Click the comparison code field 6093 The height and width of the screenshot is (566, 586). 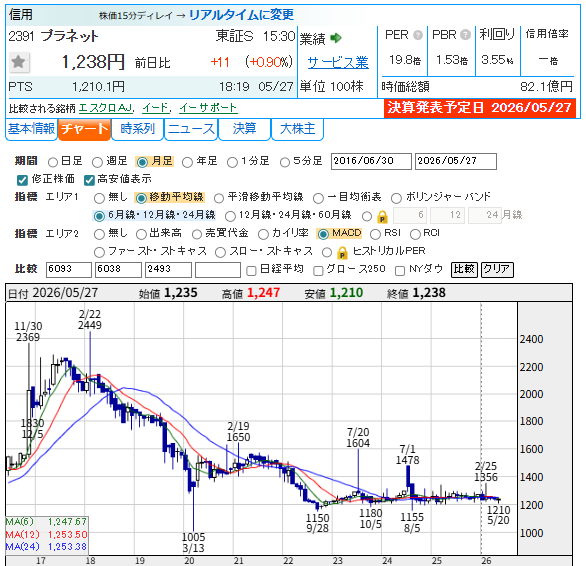click(x=69, y=270)
